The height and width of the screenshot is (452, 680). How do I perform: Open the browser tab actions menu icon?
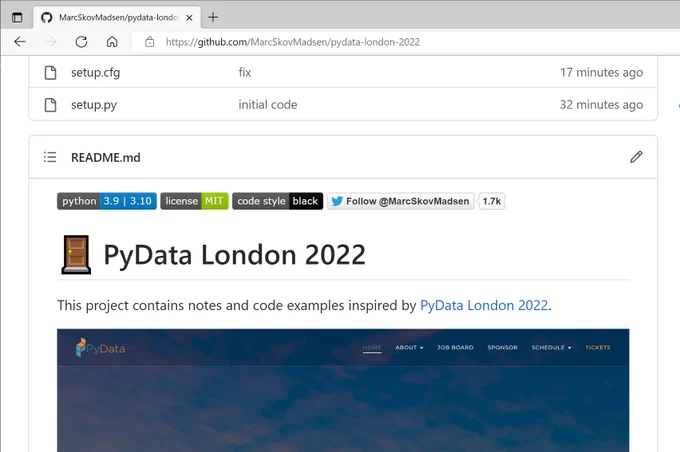pos(17,17)
